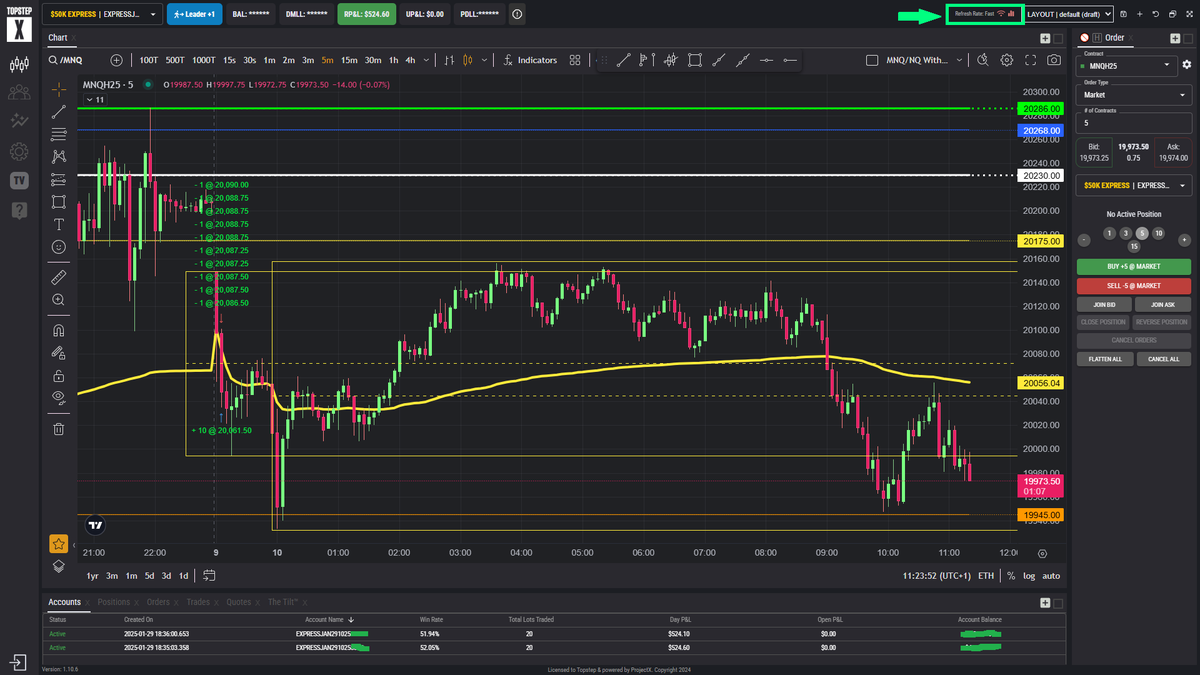Remove drawings with trash icon
This screenshot has width=1200, height=675.
(59, 429)
